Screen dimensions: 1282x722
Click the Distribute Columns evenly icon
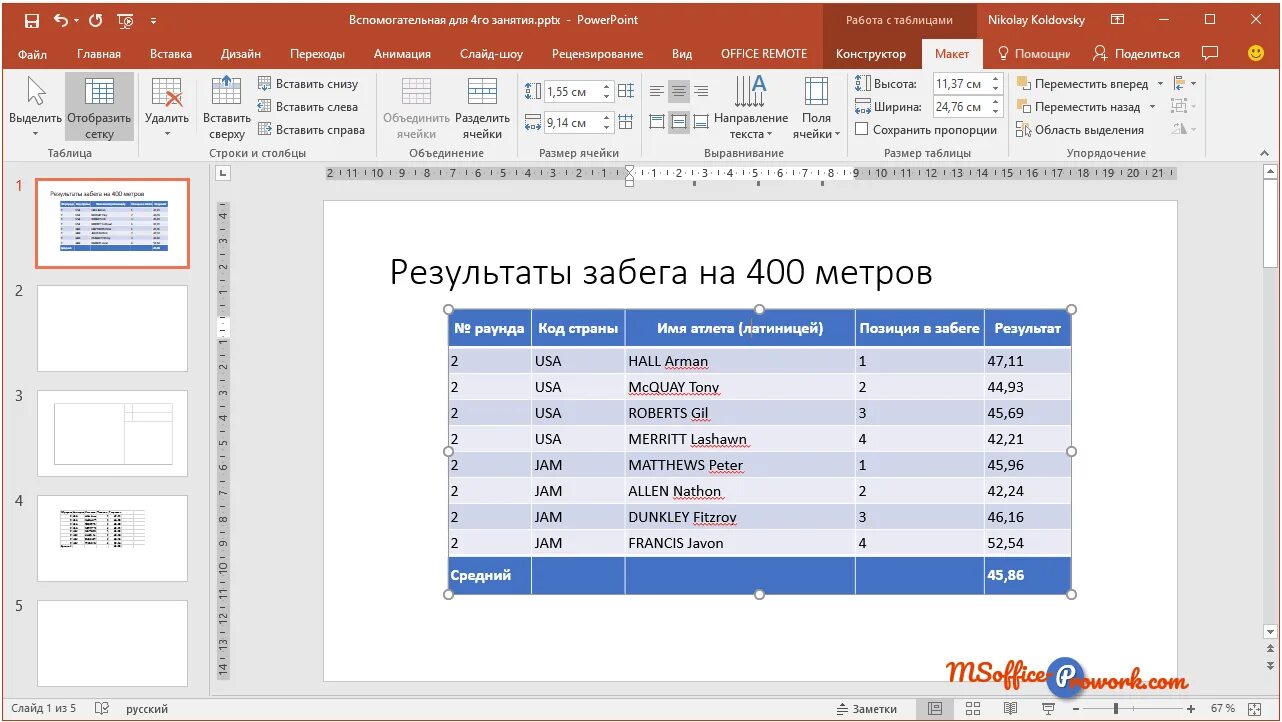[x=626, y=122]
